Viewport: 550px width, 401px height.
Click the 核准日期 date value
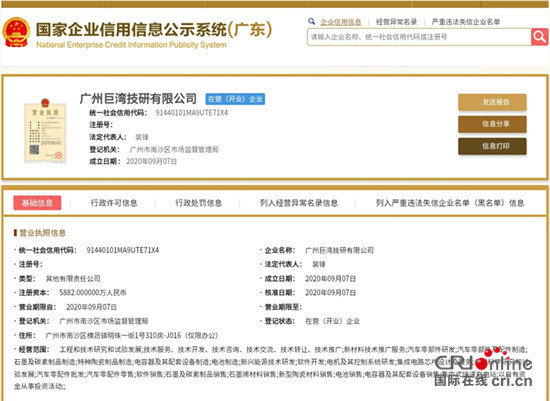pyautogui.click(x=330, y=293)
